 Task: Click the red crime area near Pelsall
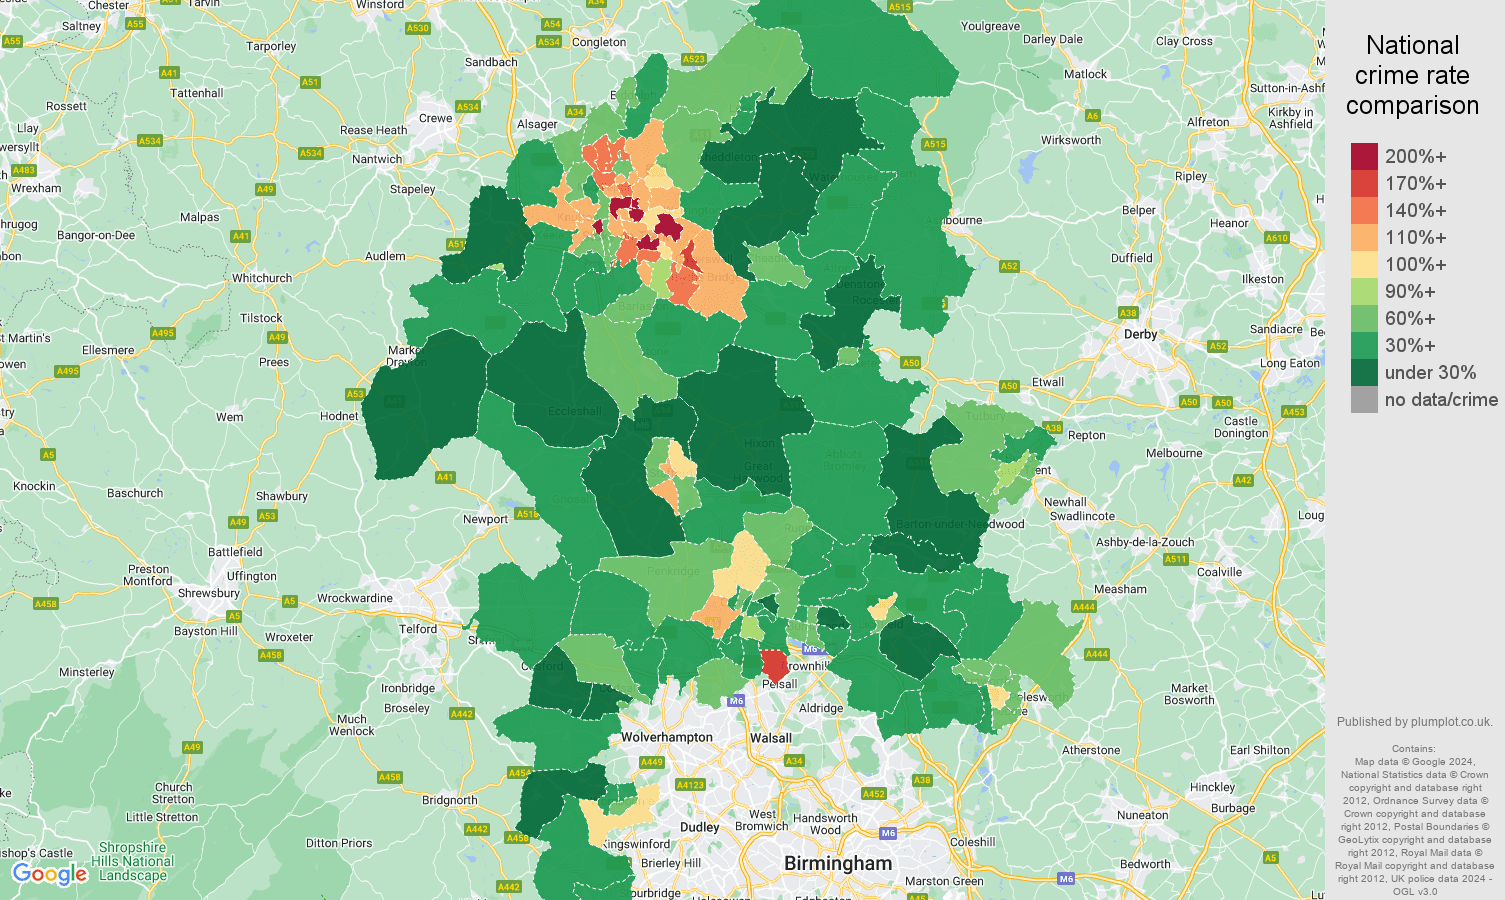pyautogui.click(x=774, y=665)
